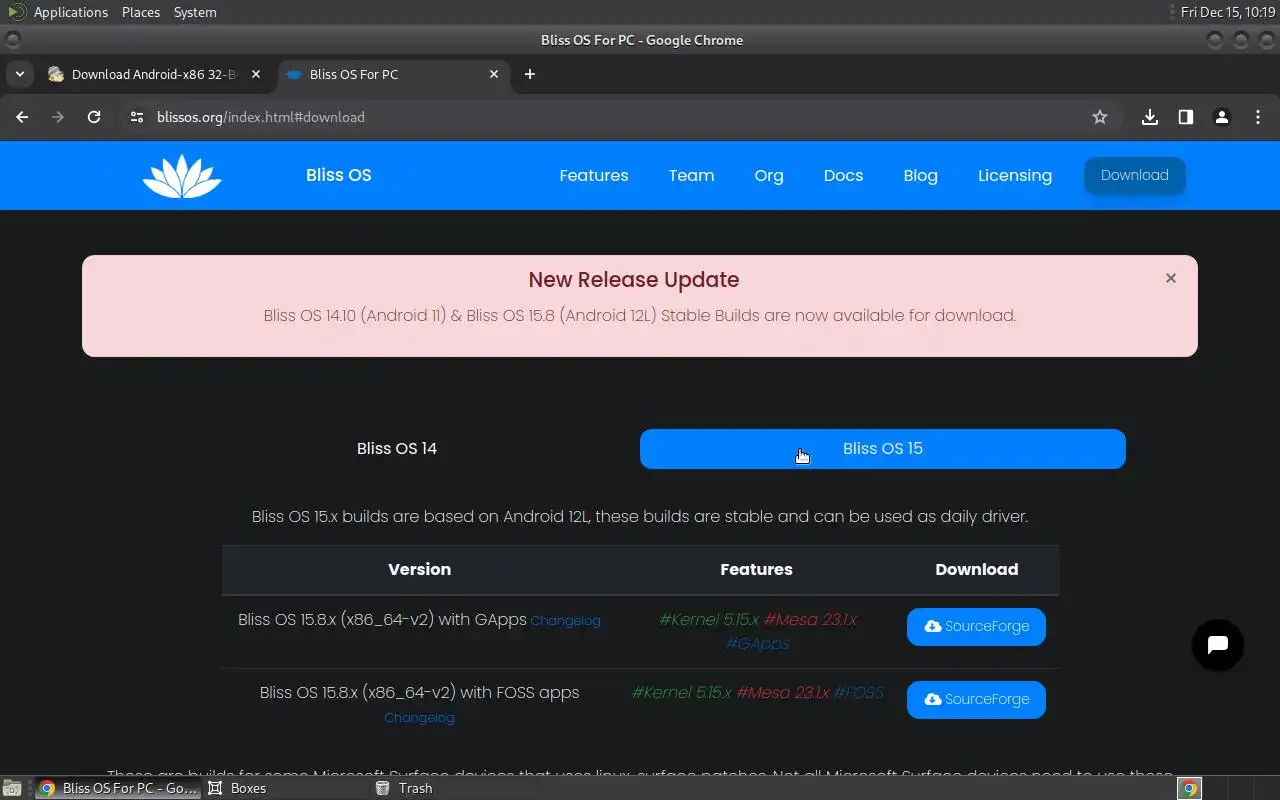Click the Features column header
The image size is (1280, 800).
(756, 570)
